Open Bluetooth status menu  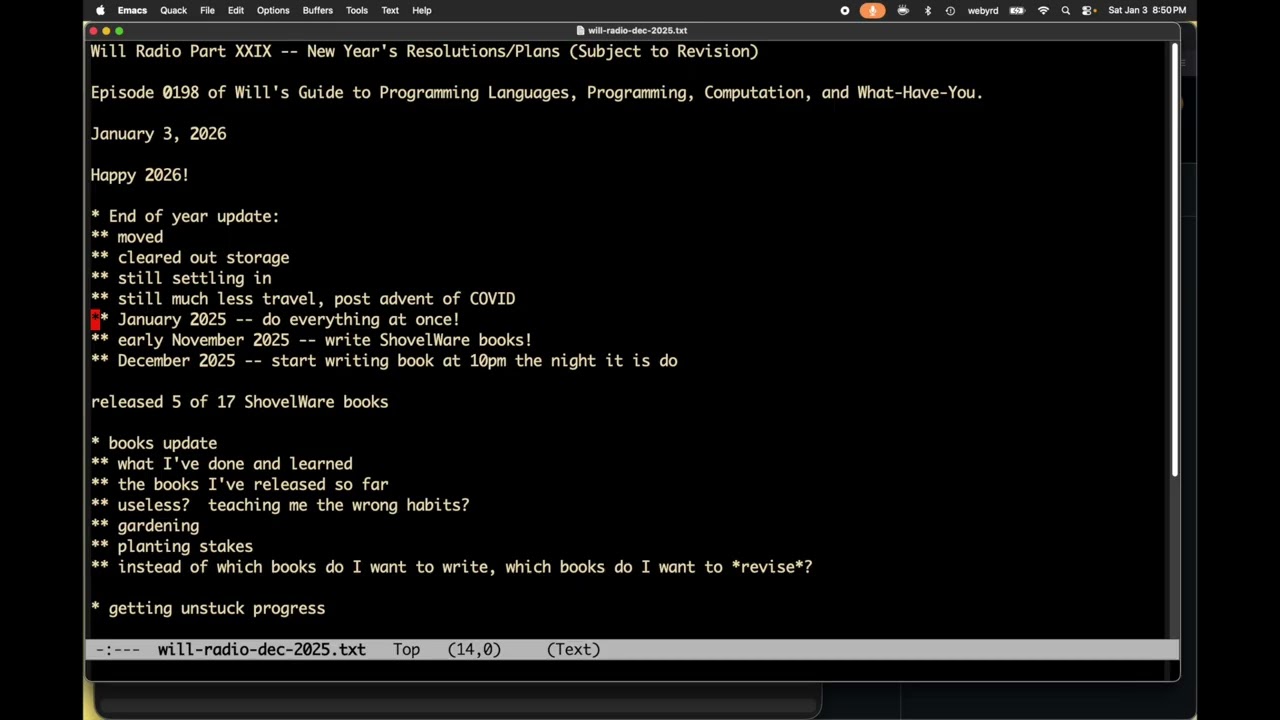pos(928,10)
